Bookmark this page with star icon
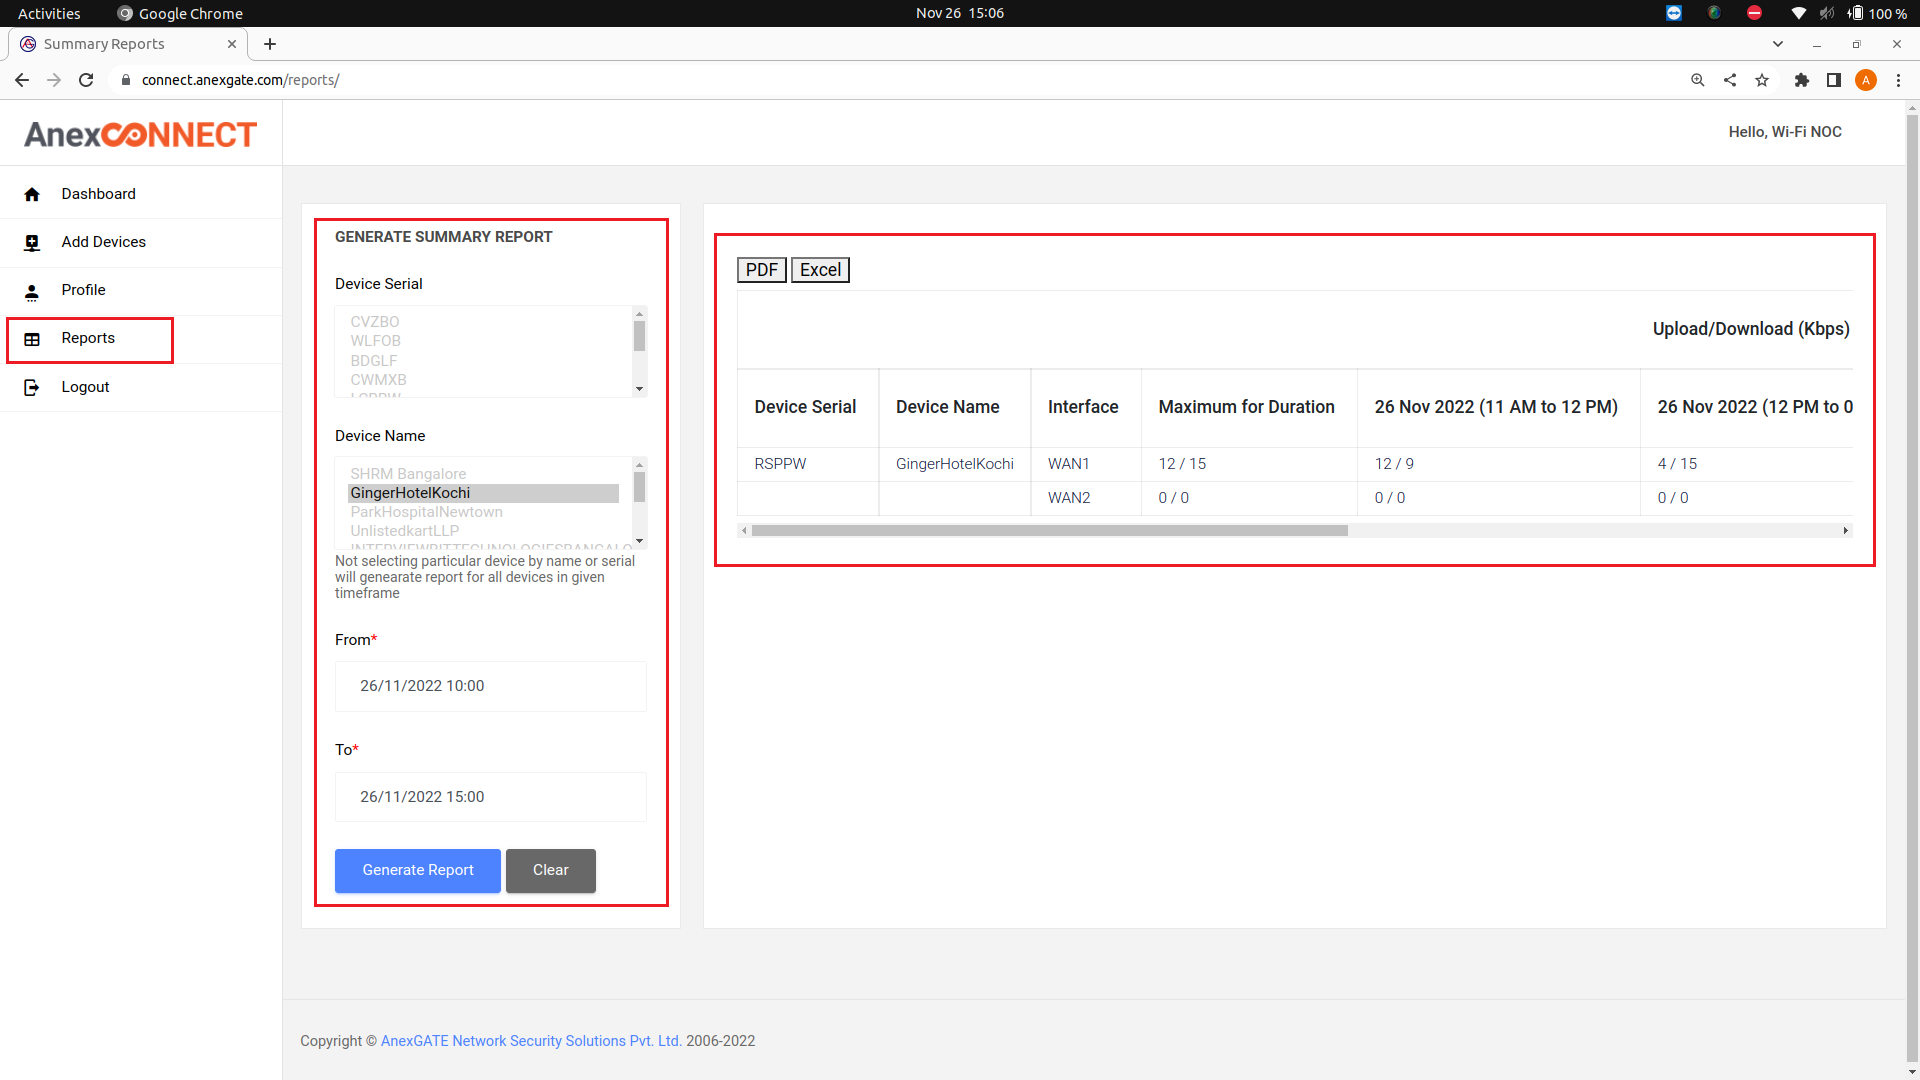Viewport: 1920px width, 1080px height. (x=1762, y=80)
